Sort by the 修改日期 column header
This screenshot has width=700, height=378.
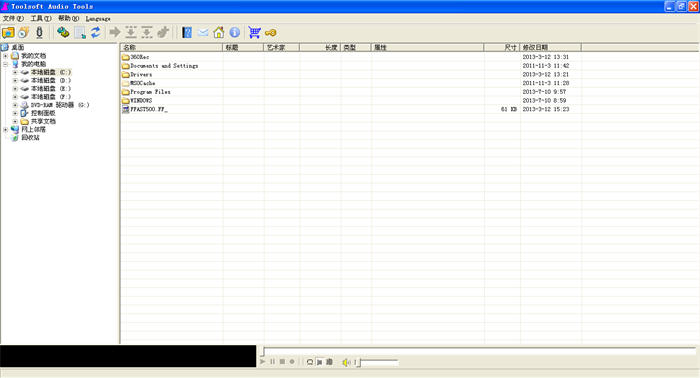point(550,47)
